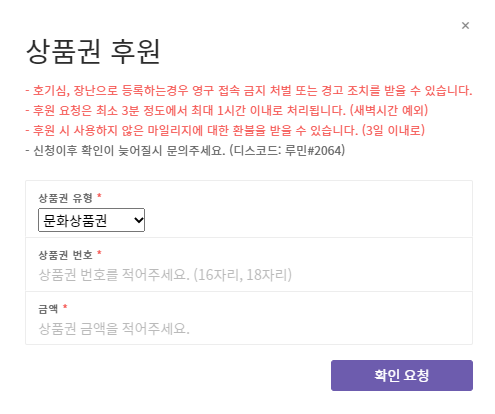Screen dimensions: 495x414
Task: Click the 상품권 번호 field label
Action: (x=65, y=255)
